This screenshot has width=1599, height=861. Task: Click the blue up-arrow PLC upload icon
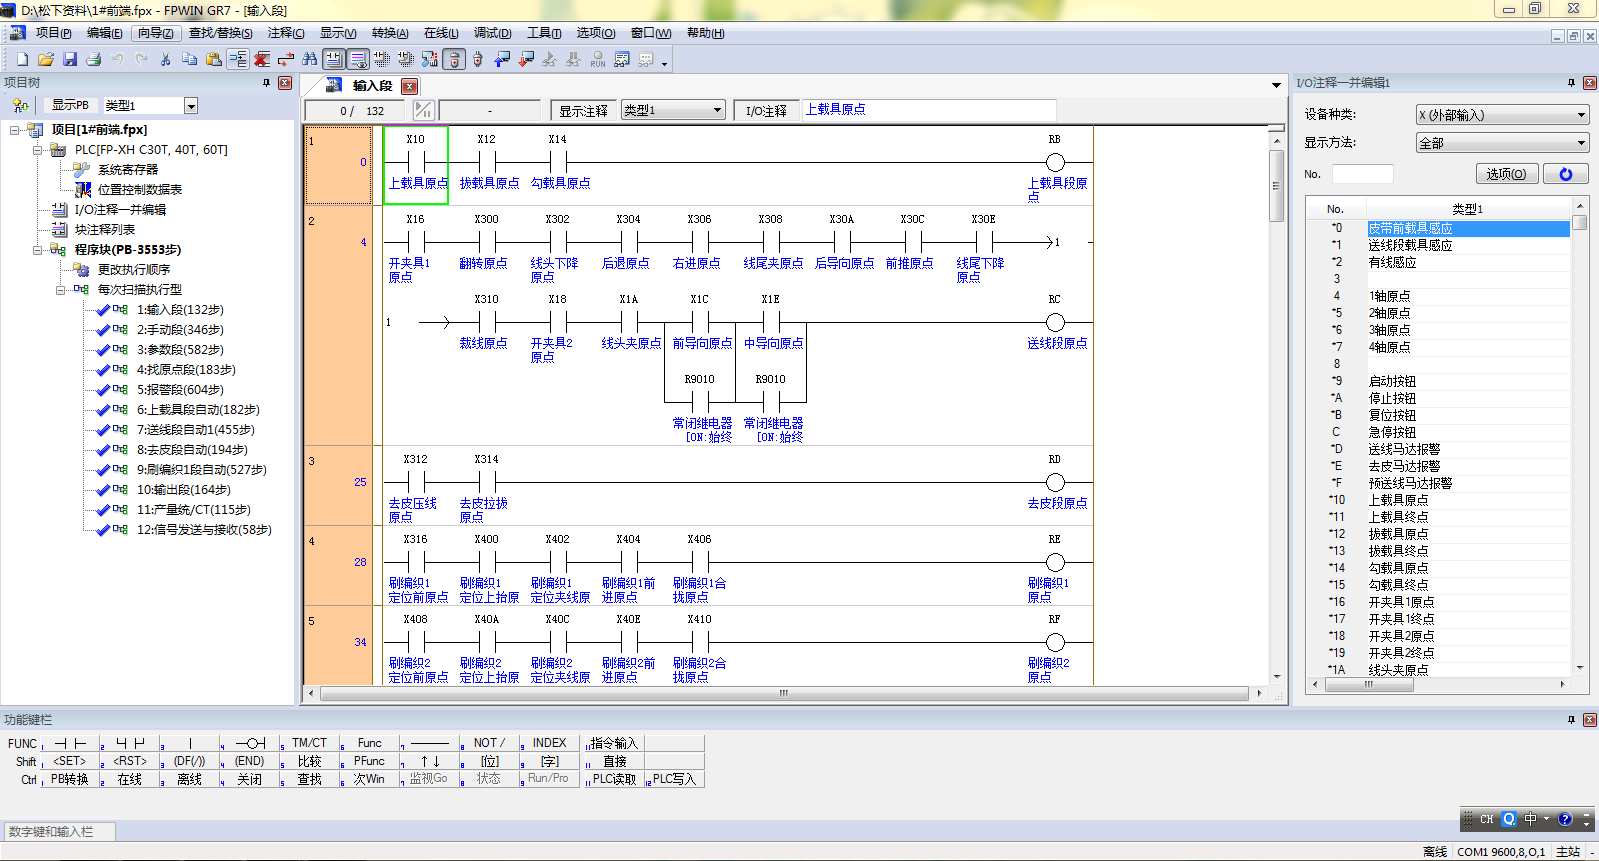coord(502,60)
